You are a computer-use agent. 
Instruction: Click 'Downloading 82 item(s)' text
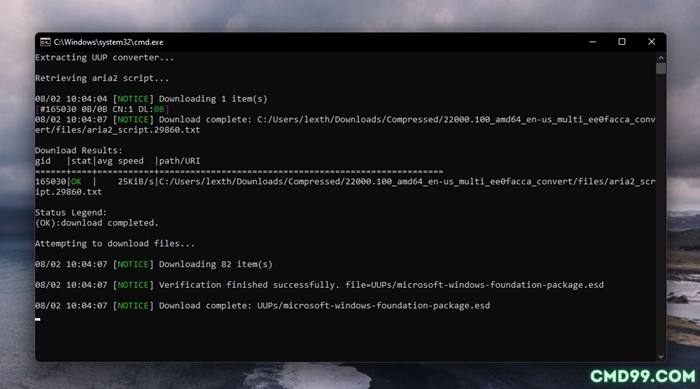pyautogui.click(x=216, y=264)
